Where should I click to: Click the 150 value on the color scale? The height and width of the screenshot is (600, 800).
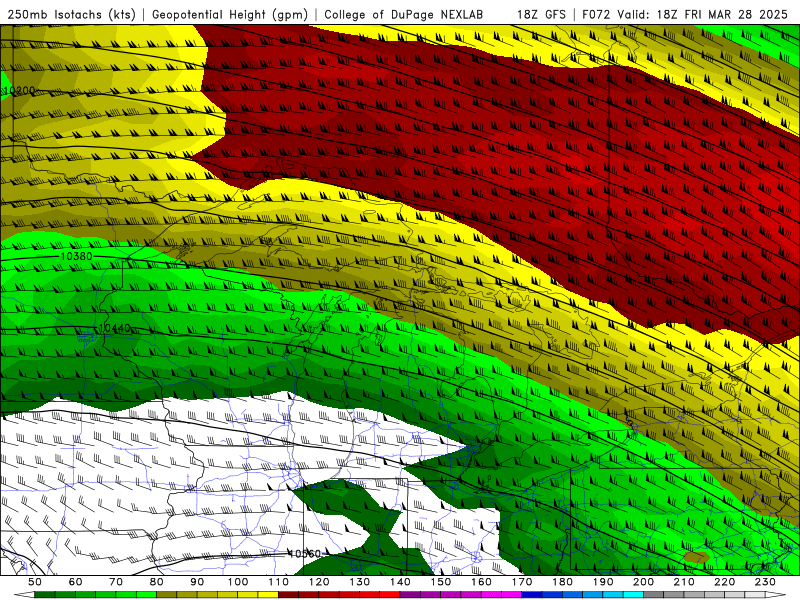(441, 582)
